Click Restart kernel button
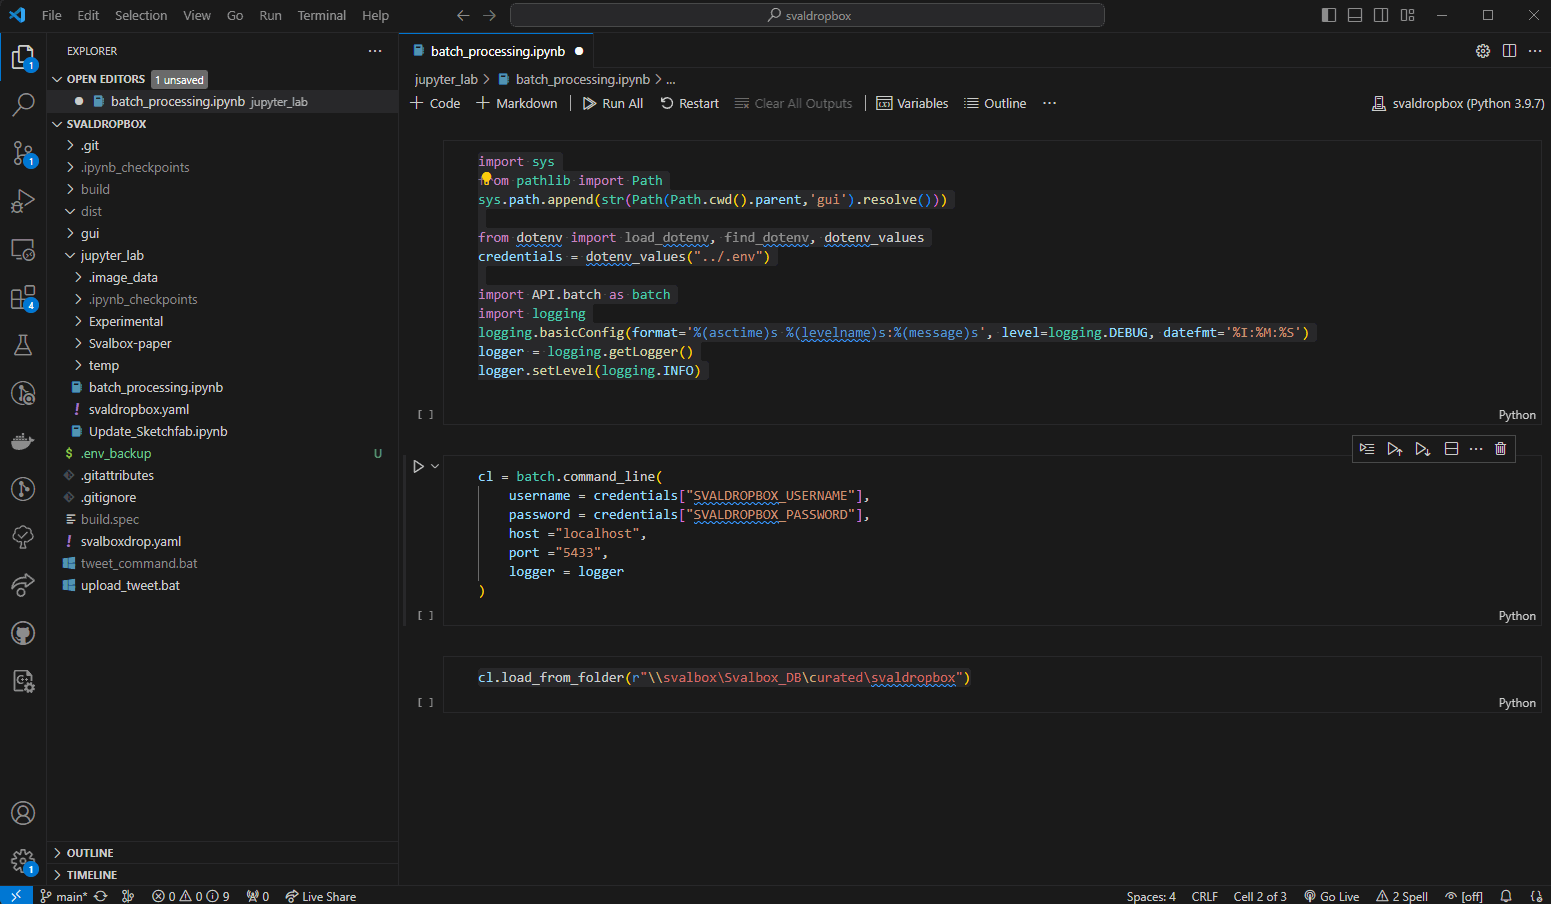1551x904 pixels. pos(689,103)
